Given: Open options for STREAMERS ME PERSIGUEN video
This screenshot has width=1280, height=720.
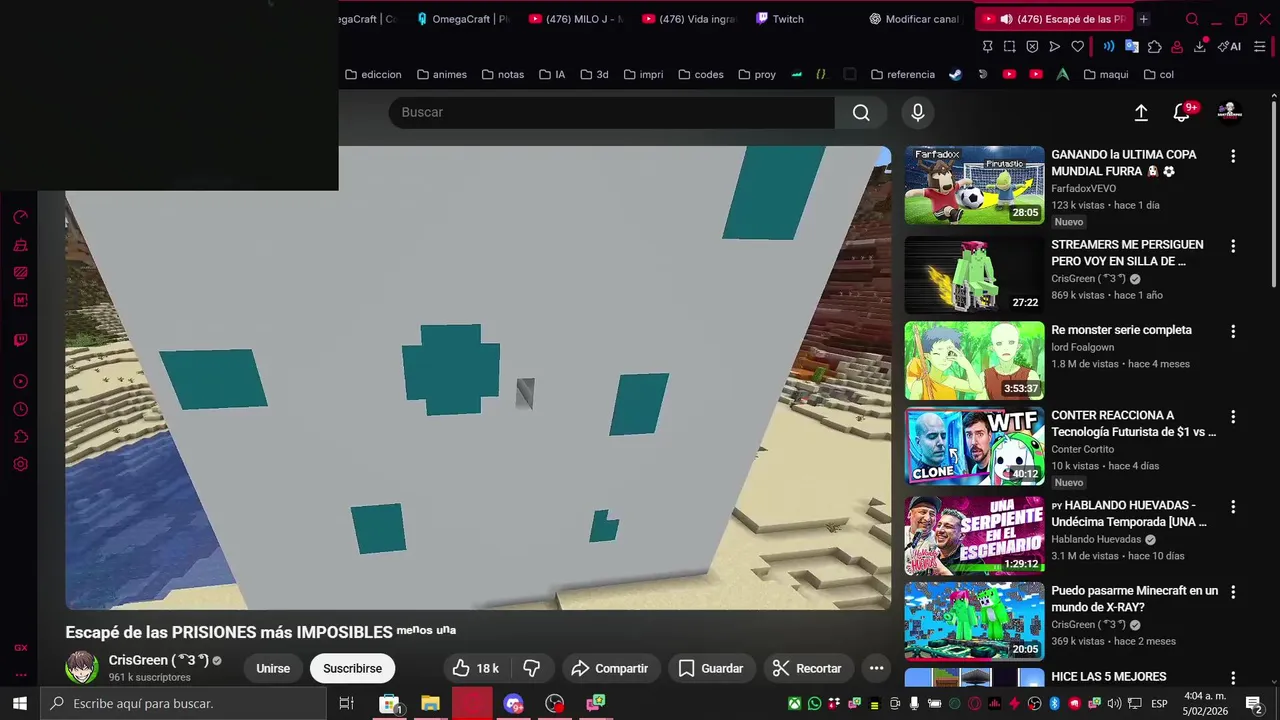Looking at the screenshot, I should [x=1233, y=246].
